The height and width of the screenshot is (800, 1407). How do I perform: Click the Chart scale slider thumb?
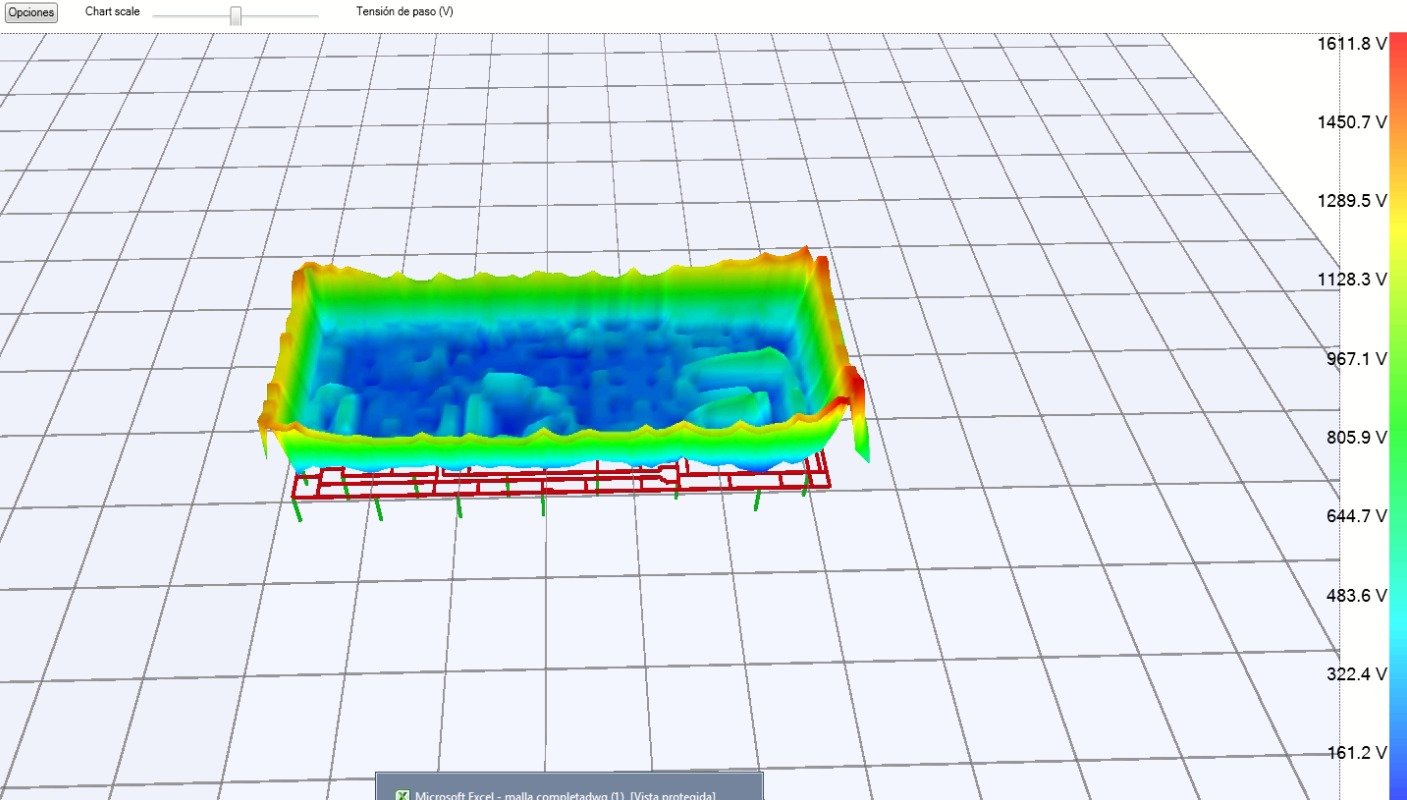236,15
